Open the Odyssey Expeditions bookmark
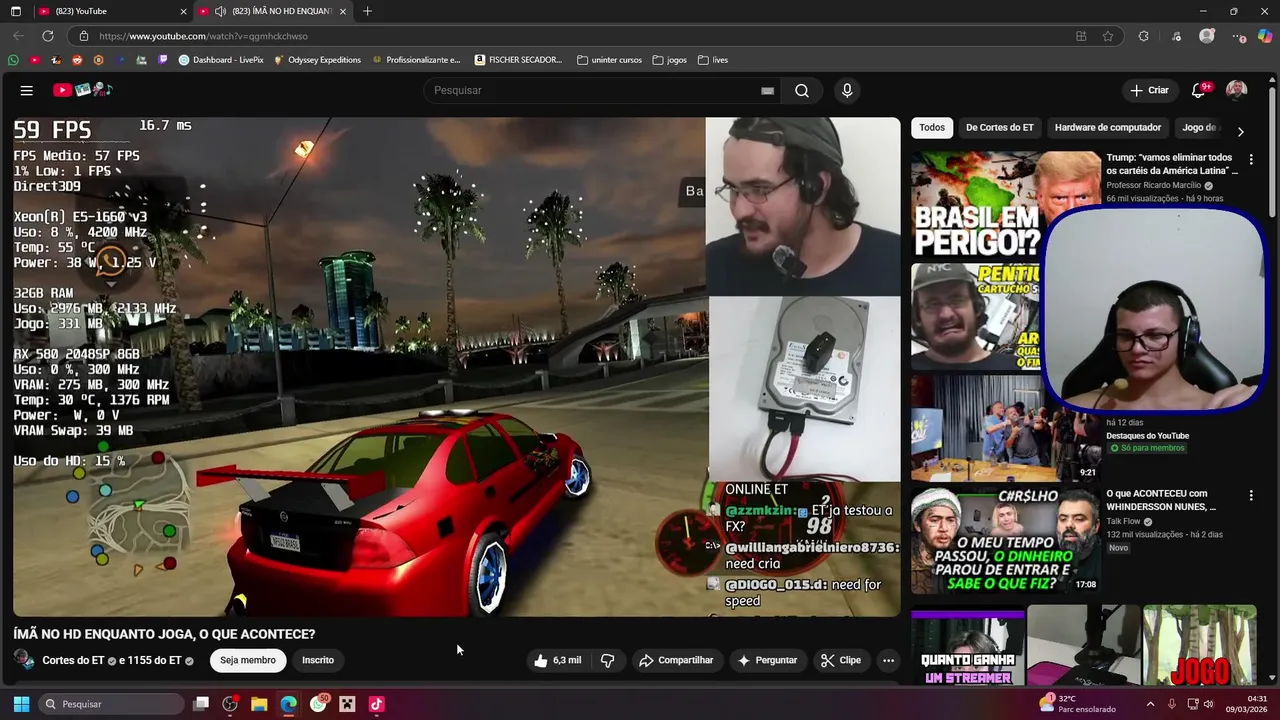This screenshot has height=720, width=1280. click(317, 60)
